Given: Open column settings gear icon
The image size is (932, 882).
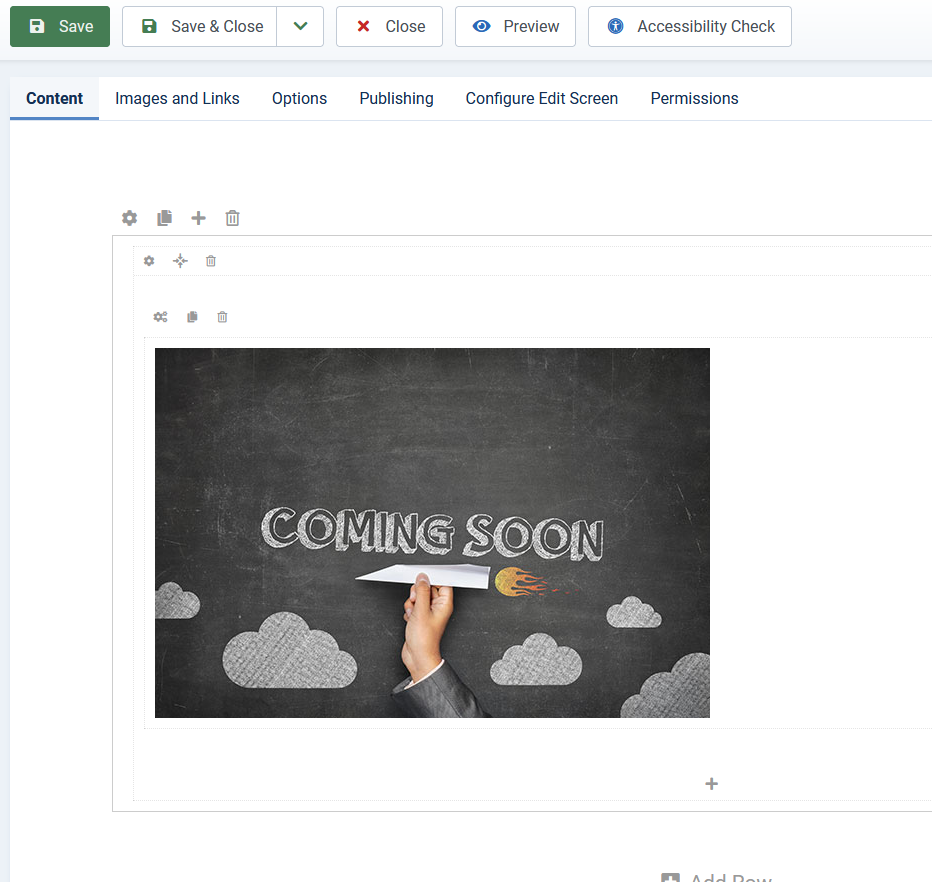Looking at the screenshot, I should click(149, 261).
